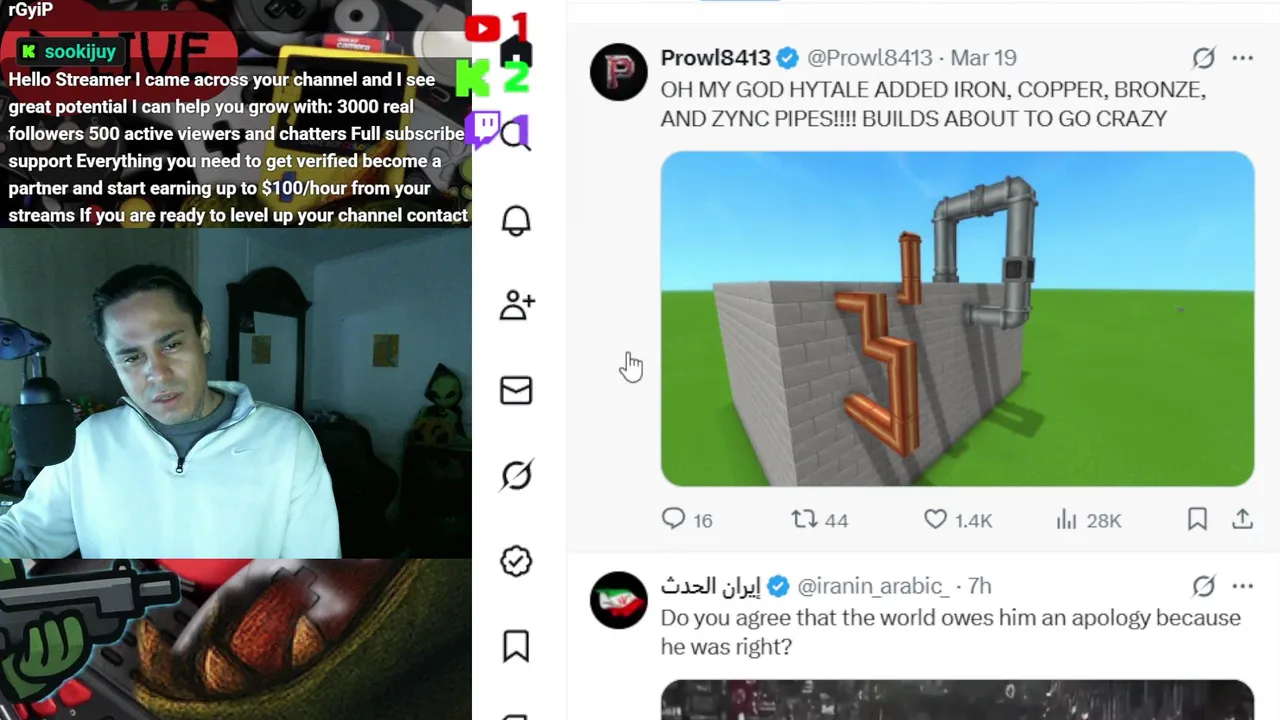Open the Prowl8413 profile name link
1280x720 pixels.
click(715, 58)
